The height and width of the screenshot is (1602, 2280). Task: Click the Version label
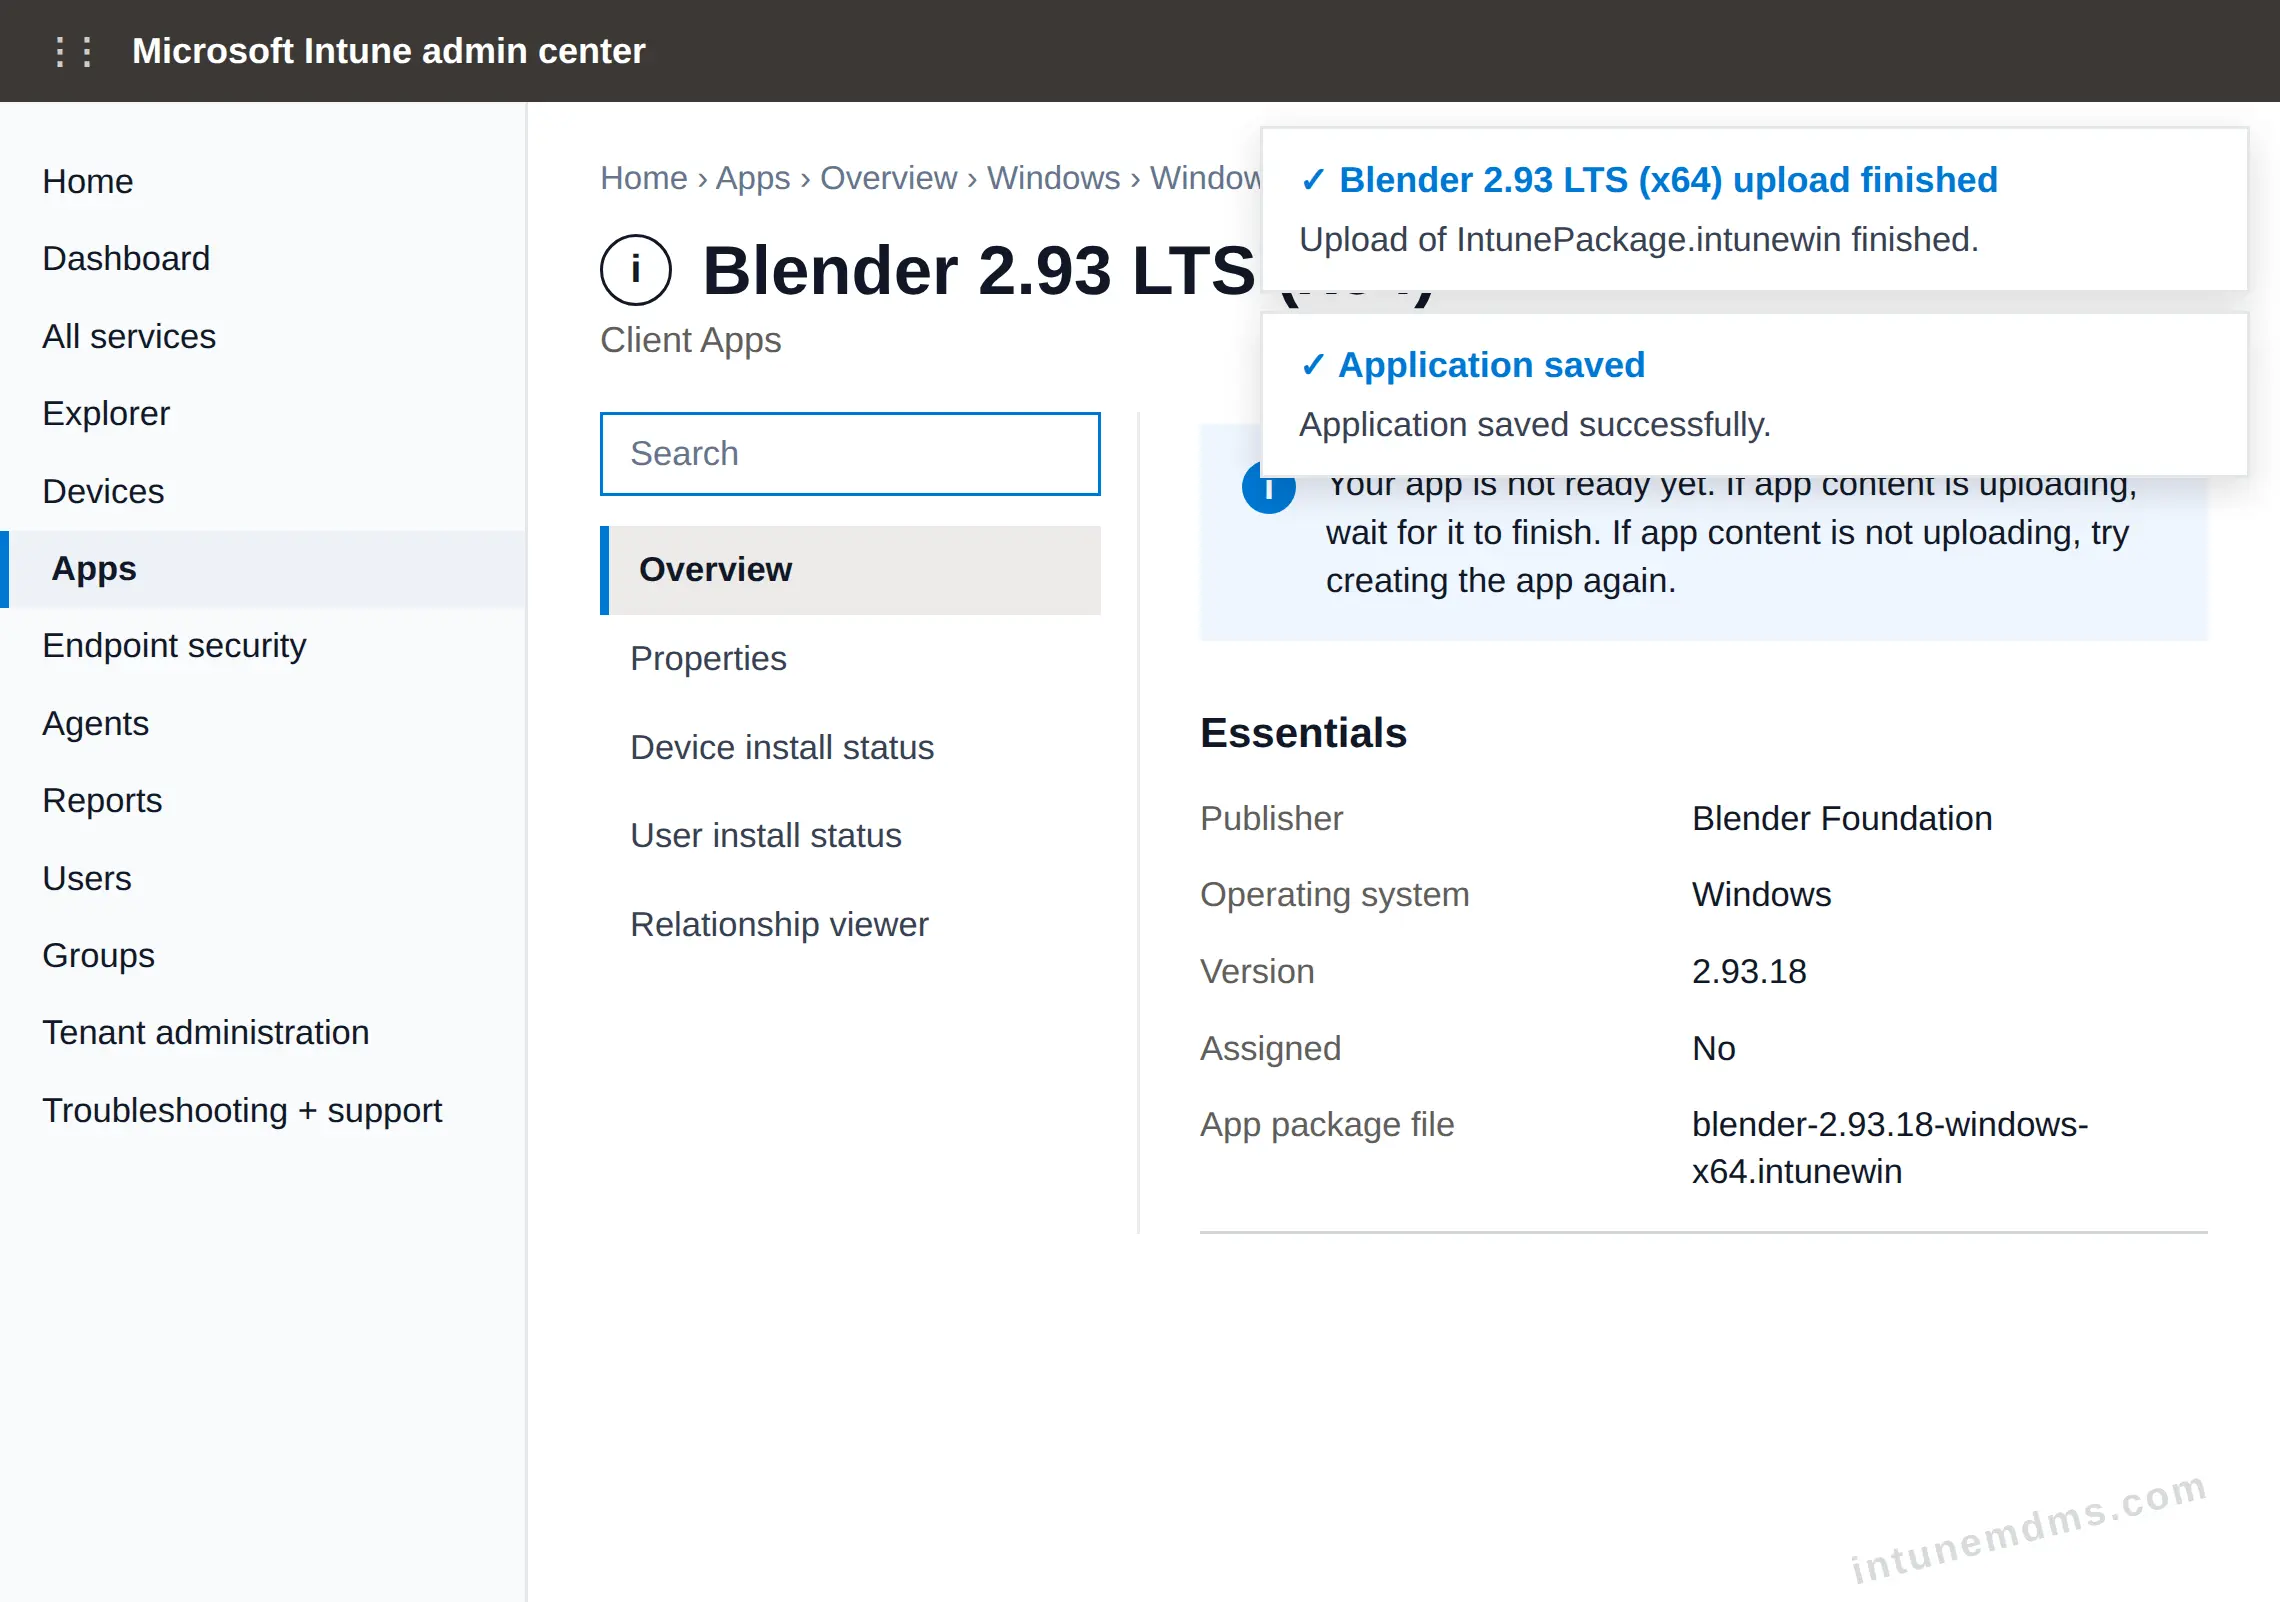1257,972
